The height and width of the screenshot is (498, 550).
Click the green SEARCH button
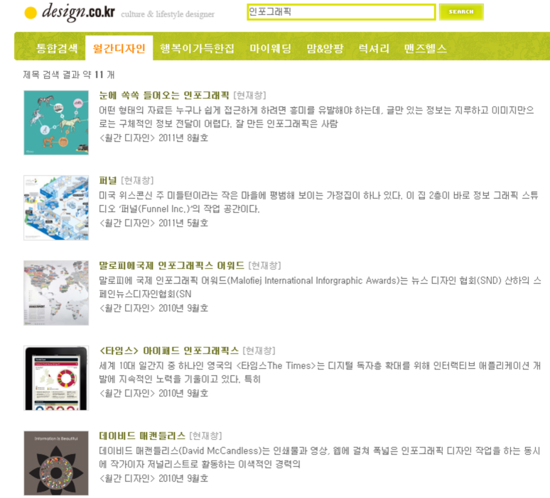[x=461, y=12]
